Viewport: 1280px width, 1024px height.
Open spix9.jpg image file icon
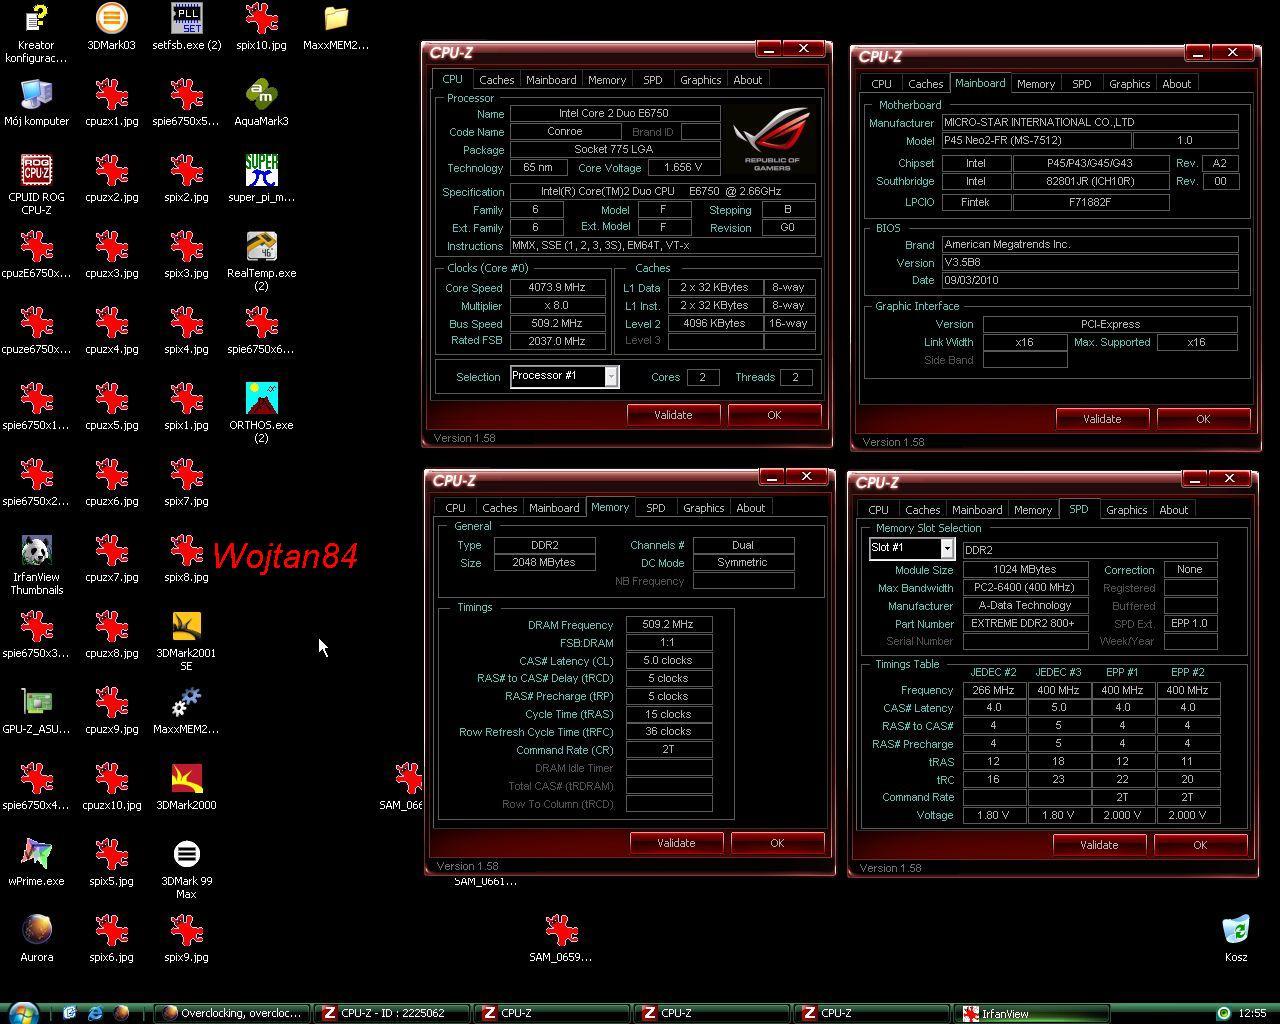(187, 938)
